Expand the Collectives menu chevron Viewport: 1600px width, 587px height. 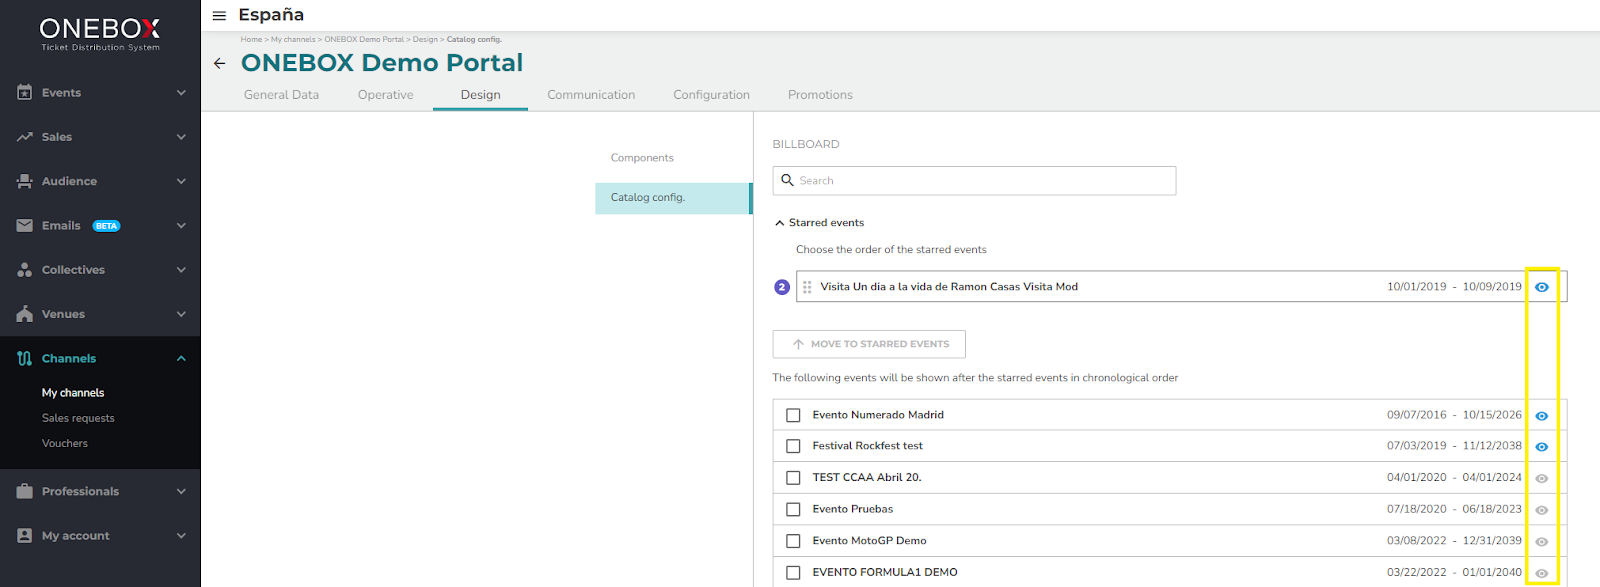181,270
